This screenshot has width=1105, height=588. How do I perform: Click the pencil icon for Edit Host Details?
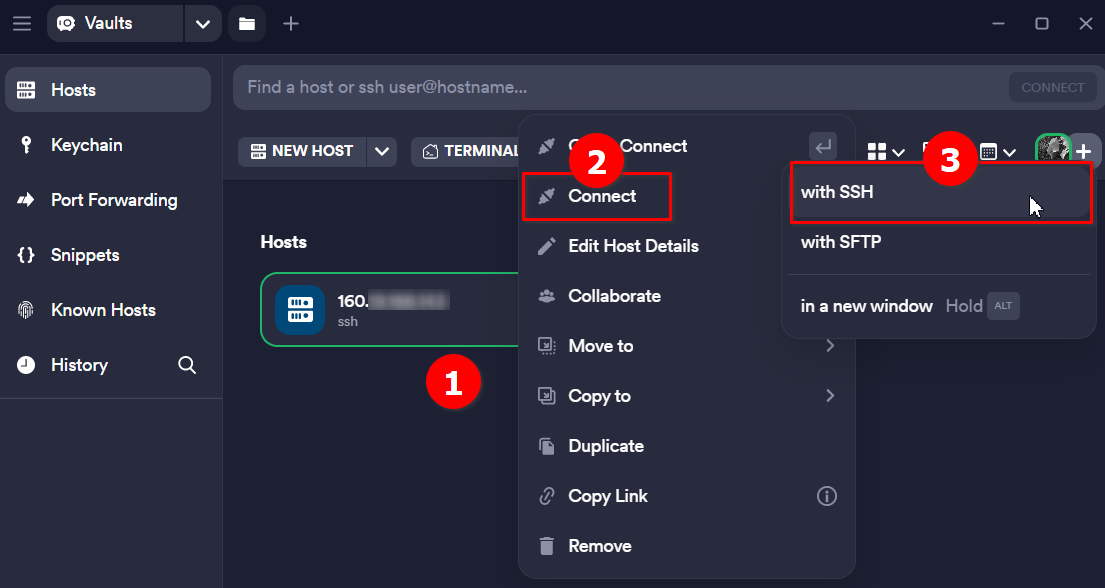pyautogui.click(x=546, y=246)
